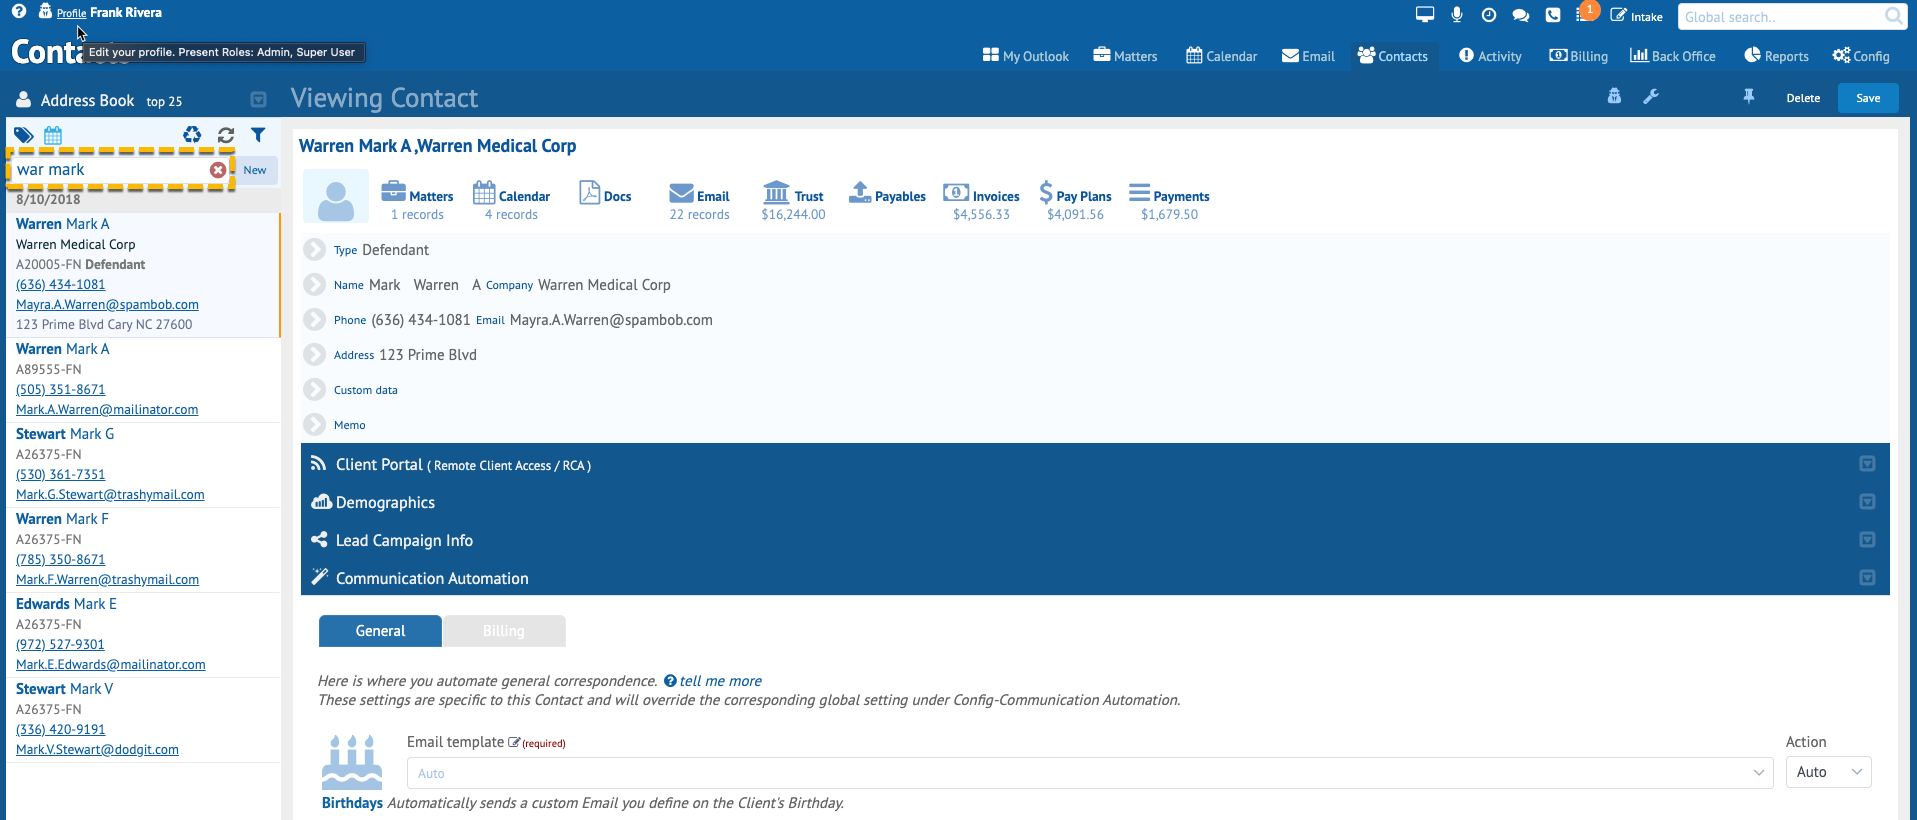Go to My Outlook menu

[x=1026, y=56]
